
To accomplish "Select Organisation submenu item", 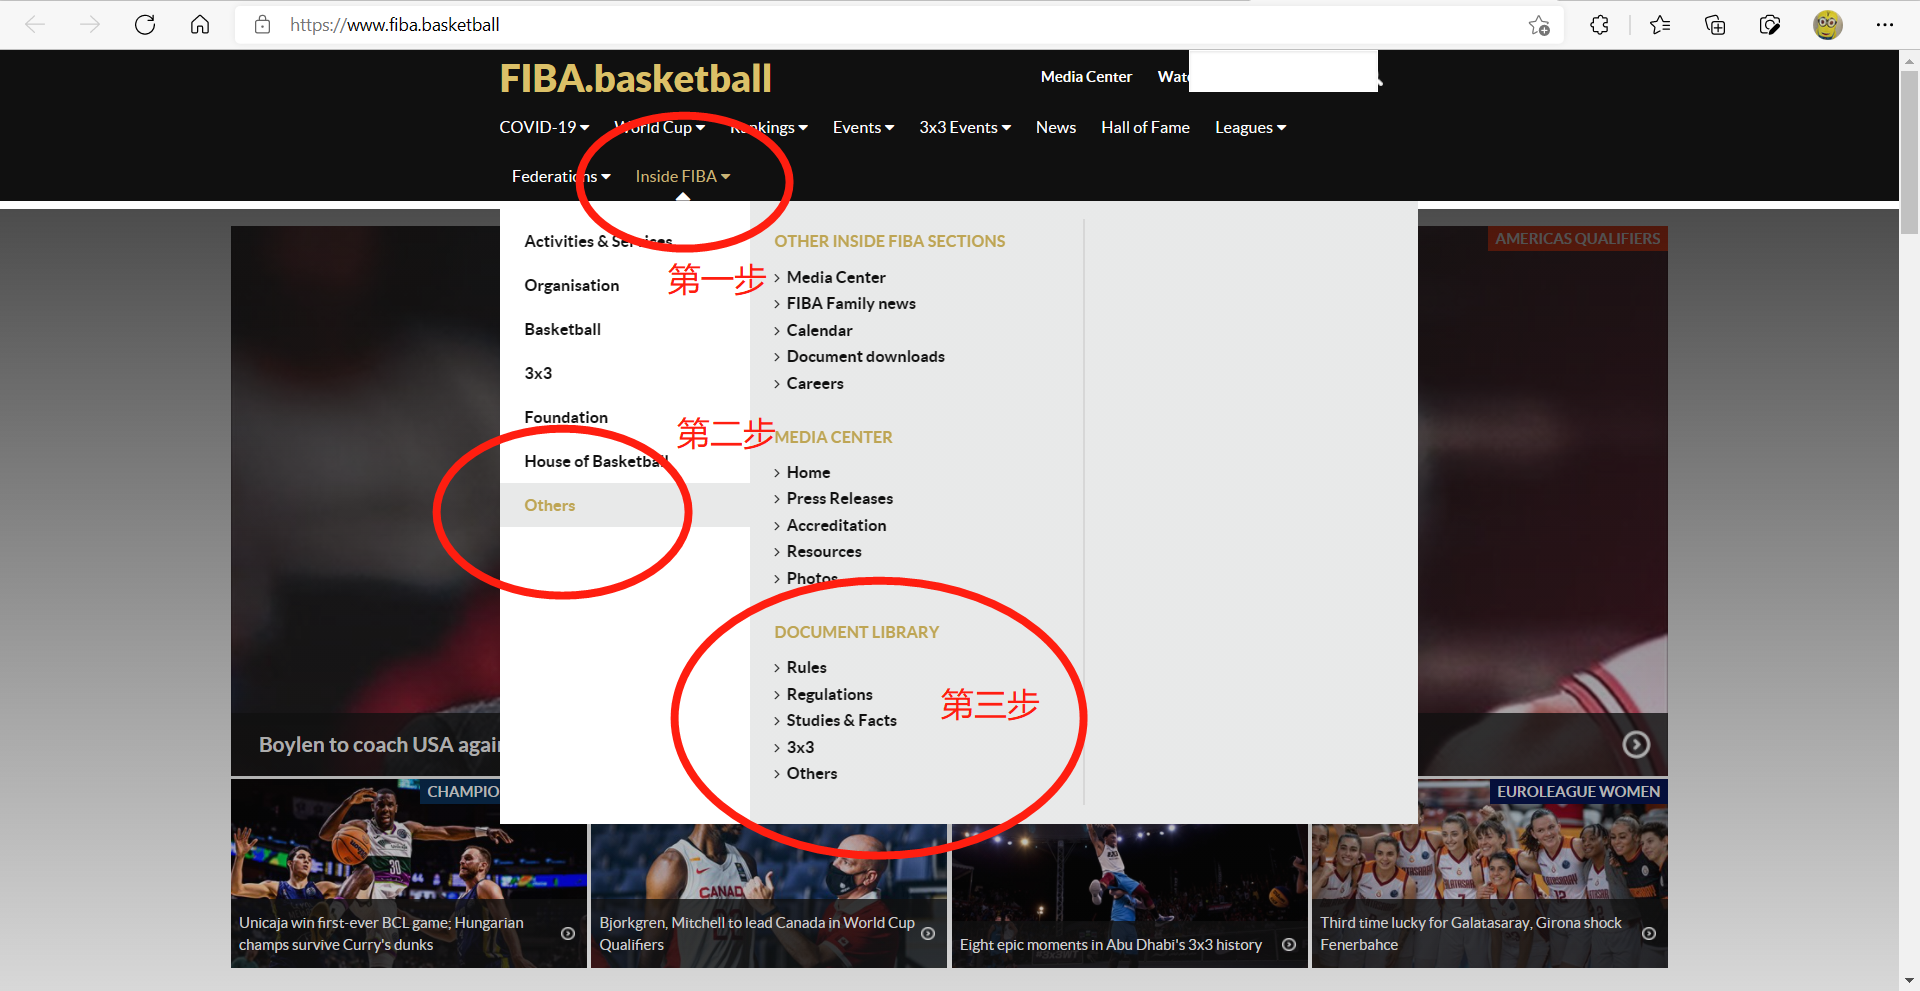I will pyautogui.click(x=625, y=285).
